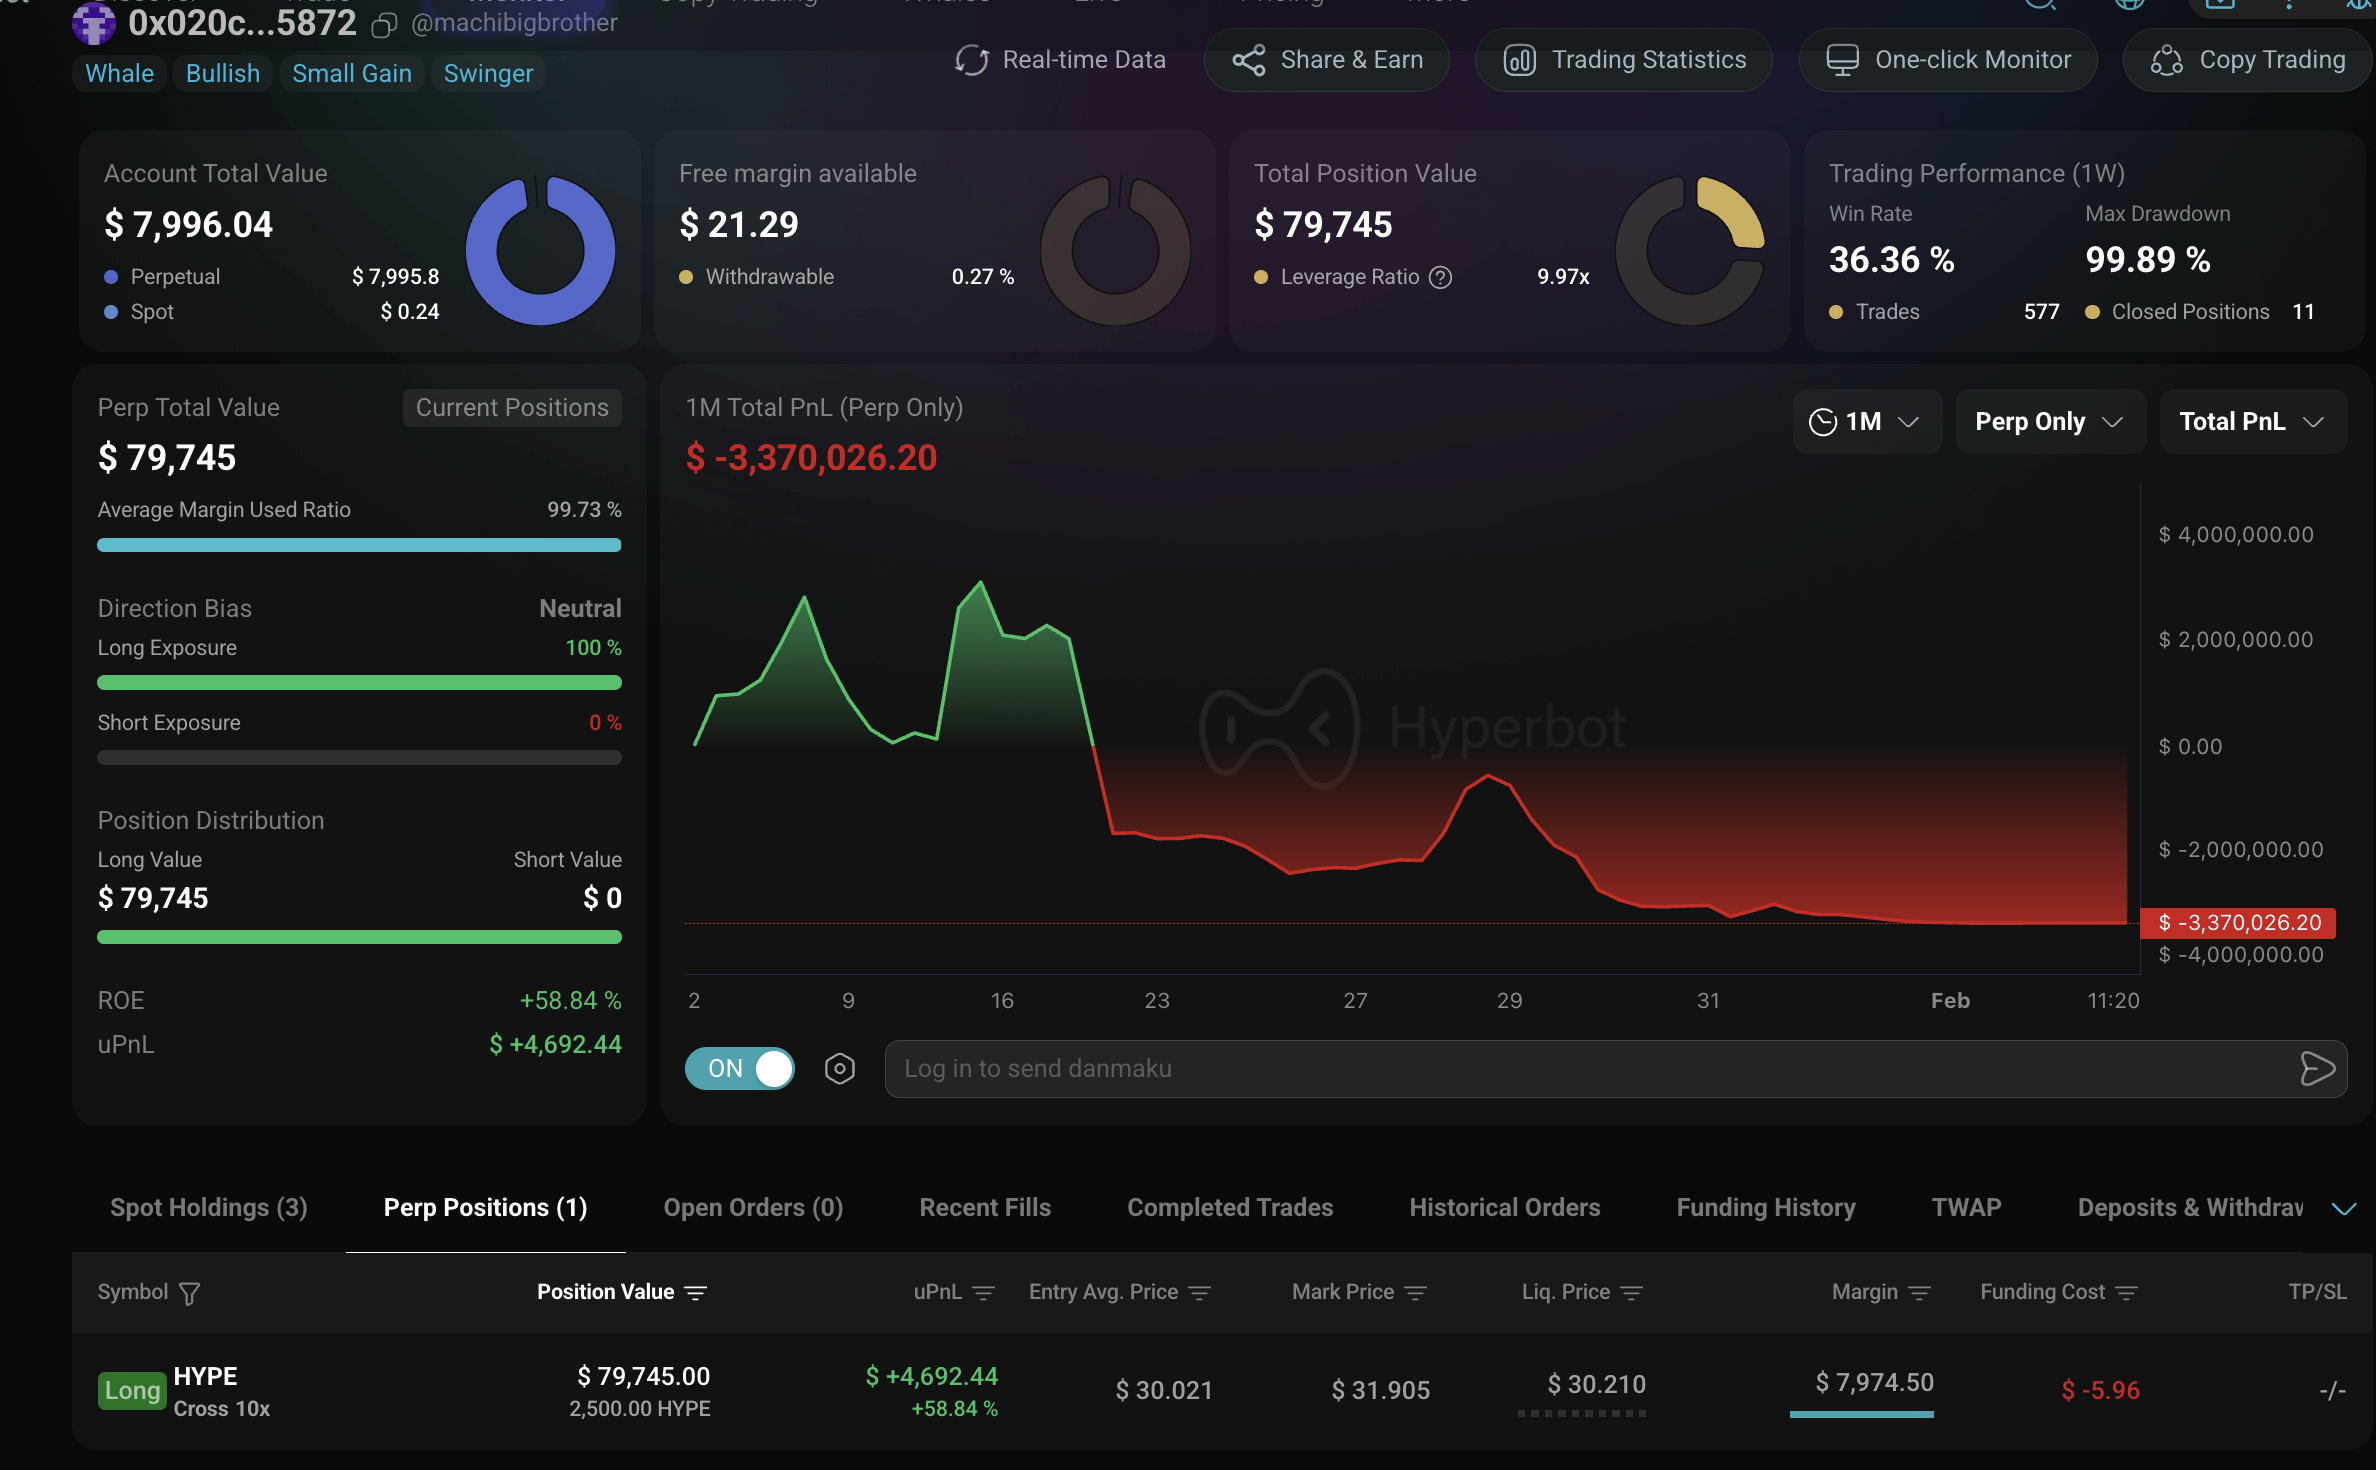Open the search icon at top right

coord(2041,5)
